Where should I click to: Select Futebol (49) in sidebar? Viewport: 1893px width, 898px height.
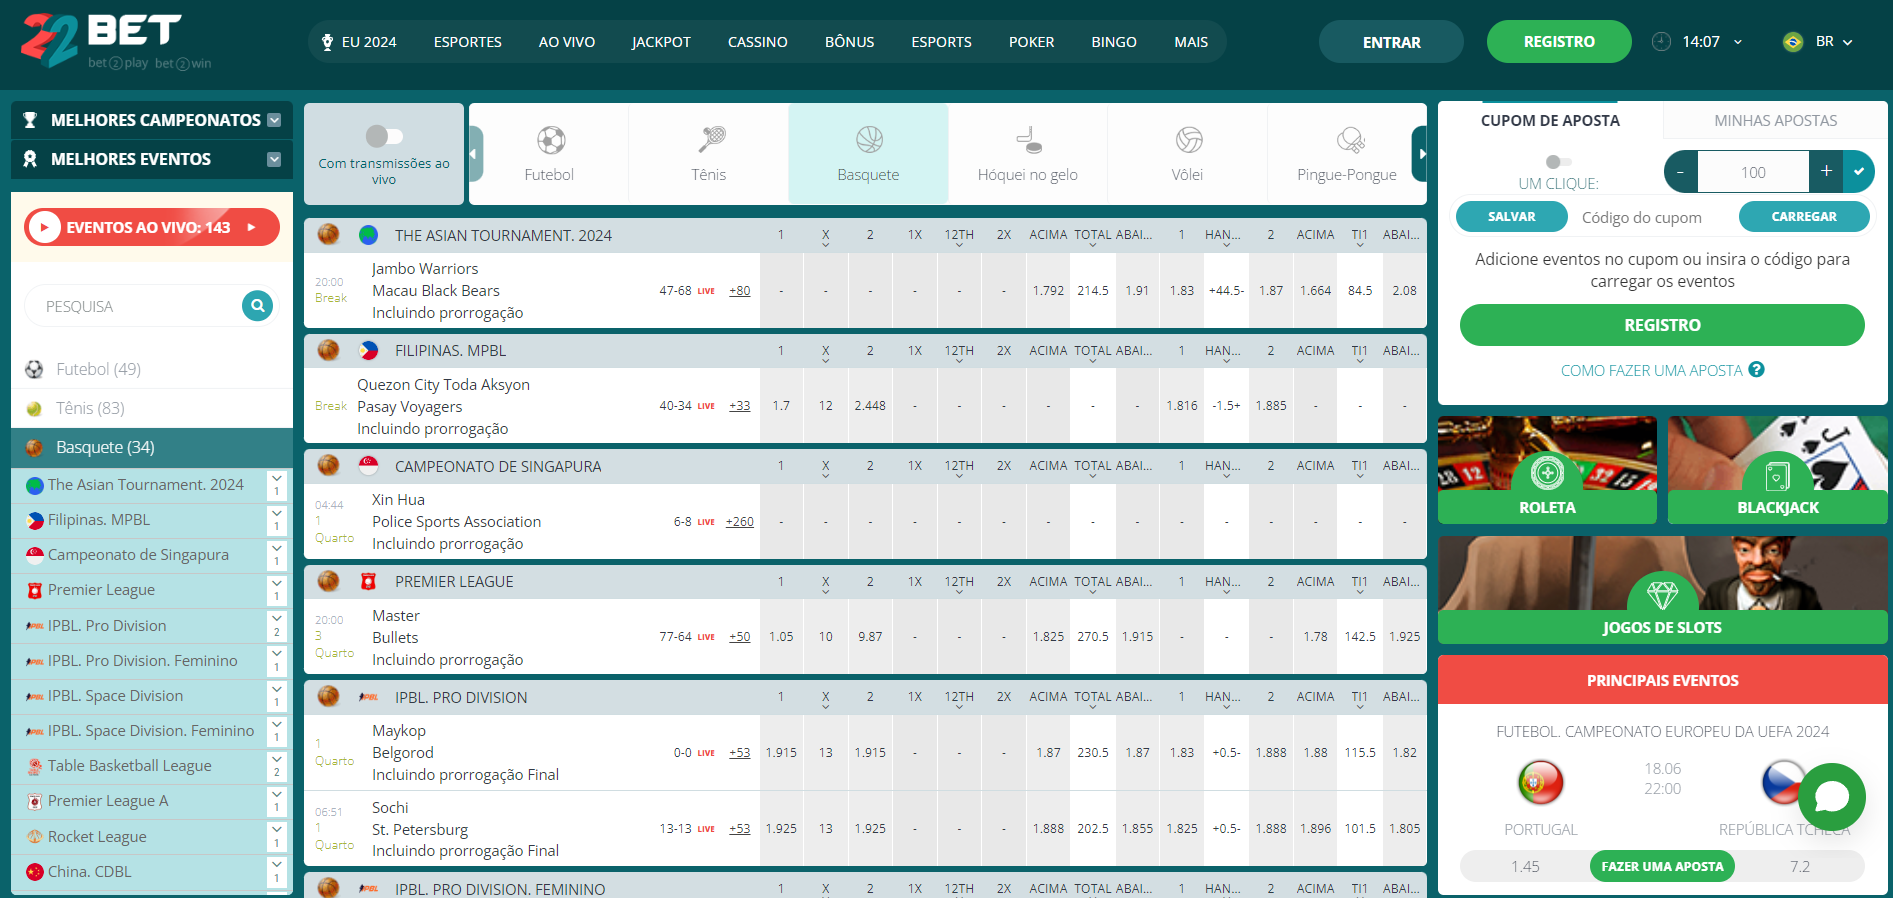tap(98, 369)
